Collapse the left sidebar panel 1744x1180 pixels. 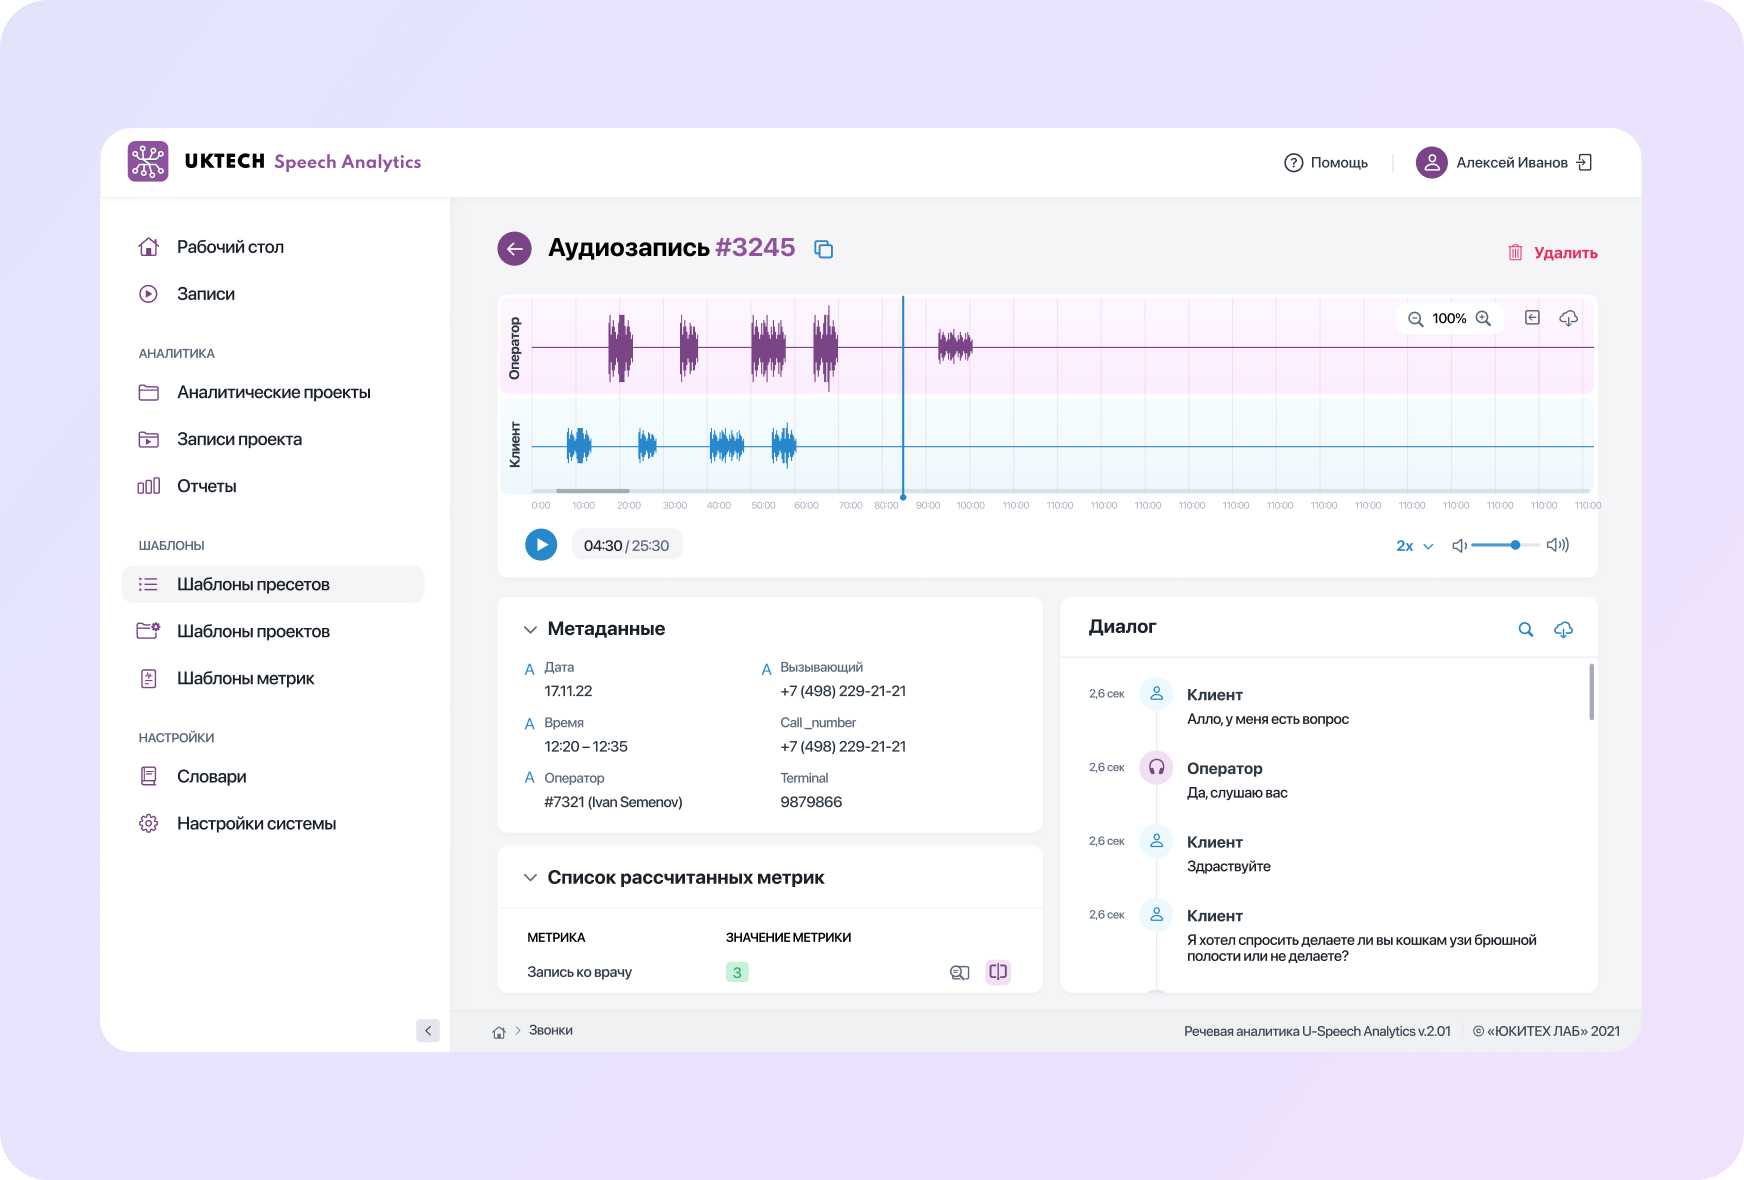[428, 1030]
